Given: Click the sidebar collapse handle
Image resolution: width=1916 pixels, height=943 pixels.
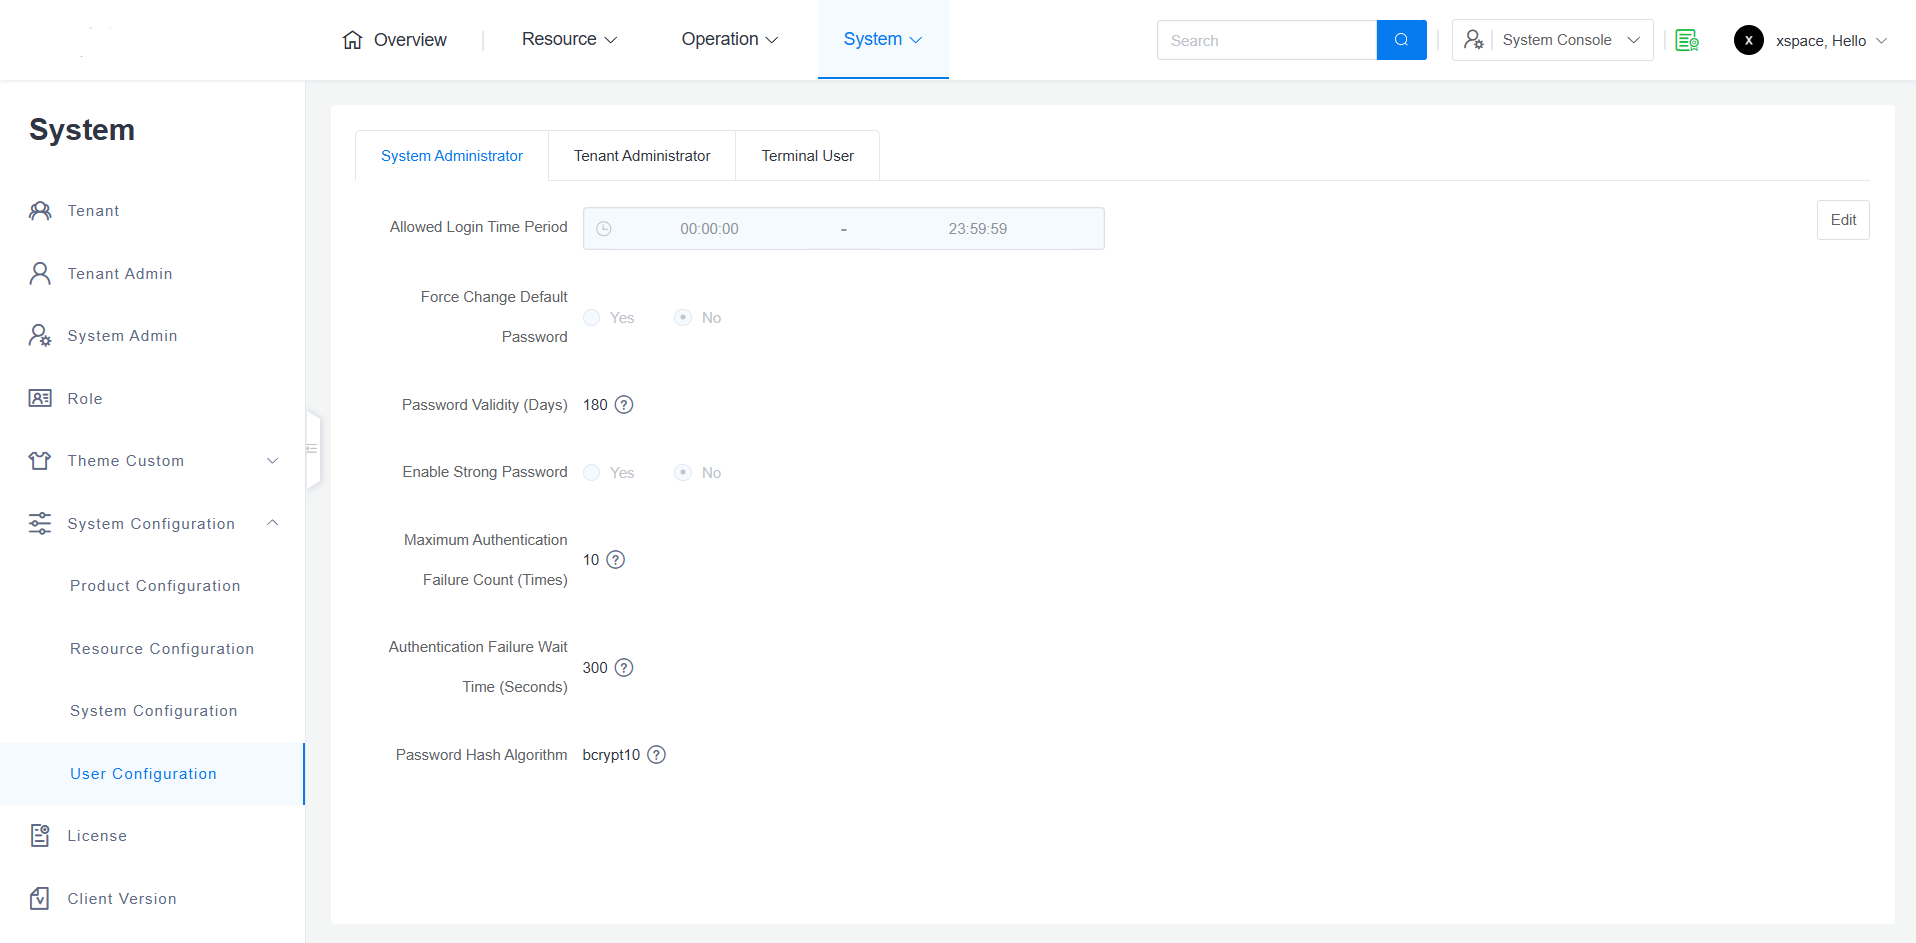Looking at the screenshot, I should tap(313, 449).
